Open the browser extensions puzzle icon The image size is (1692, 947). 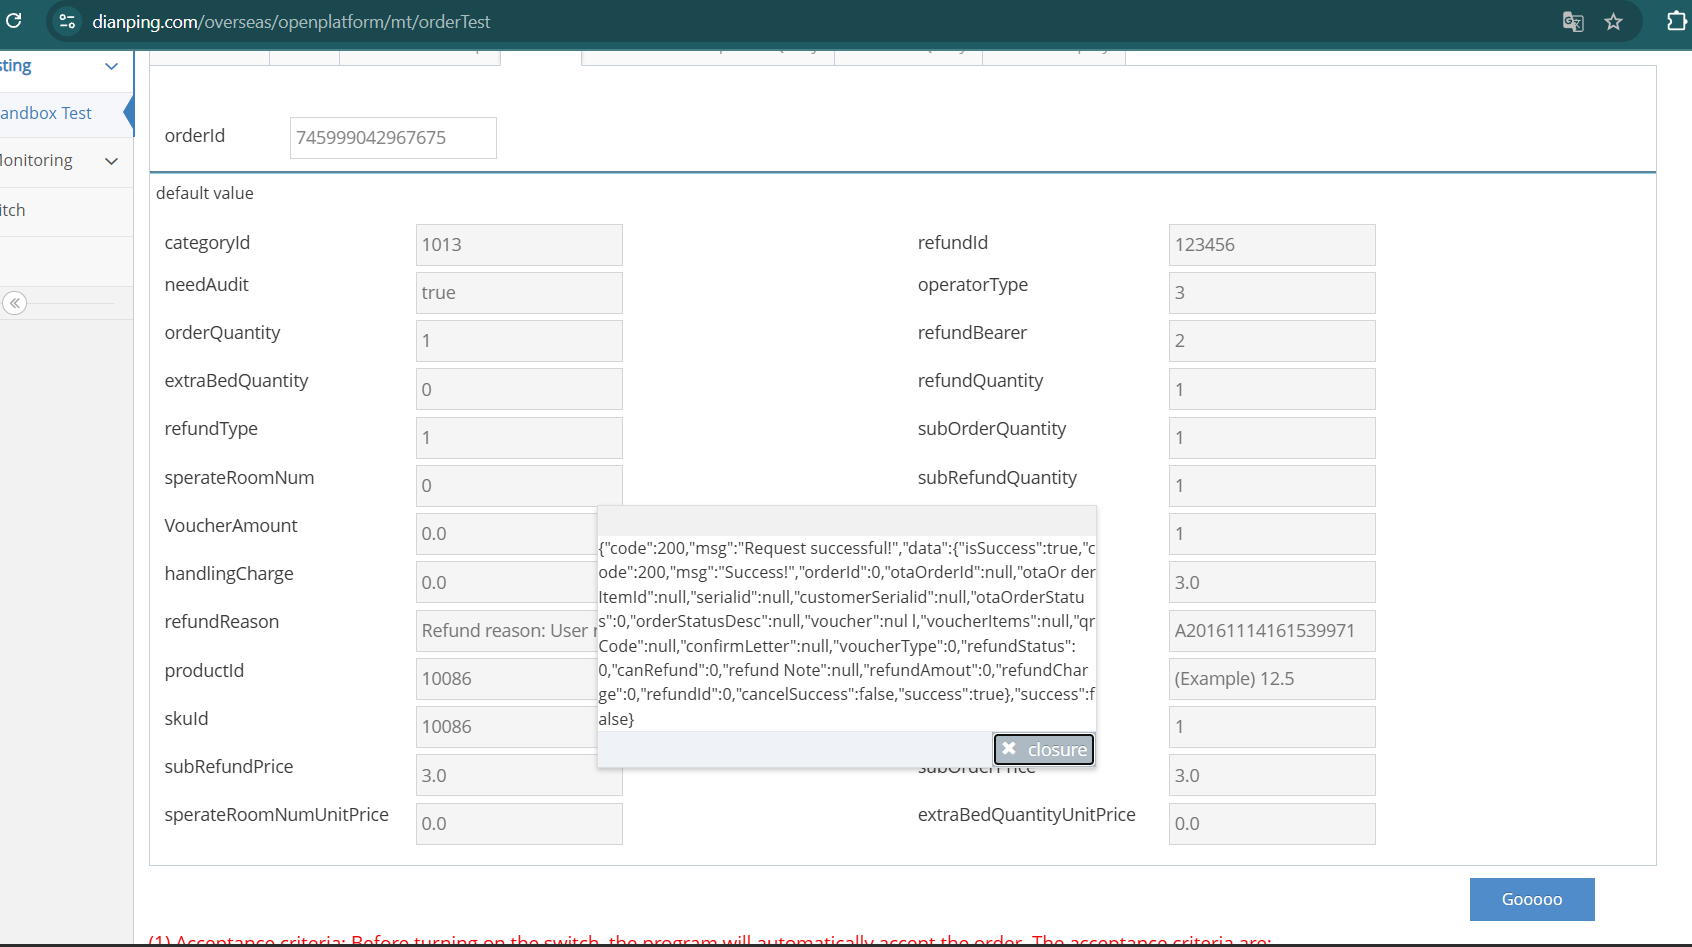1675,21
